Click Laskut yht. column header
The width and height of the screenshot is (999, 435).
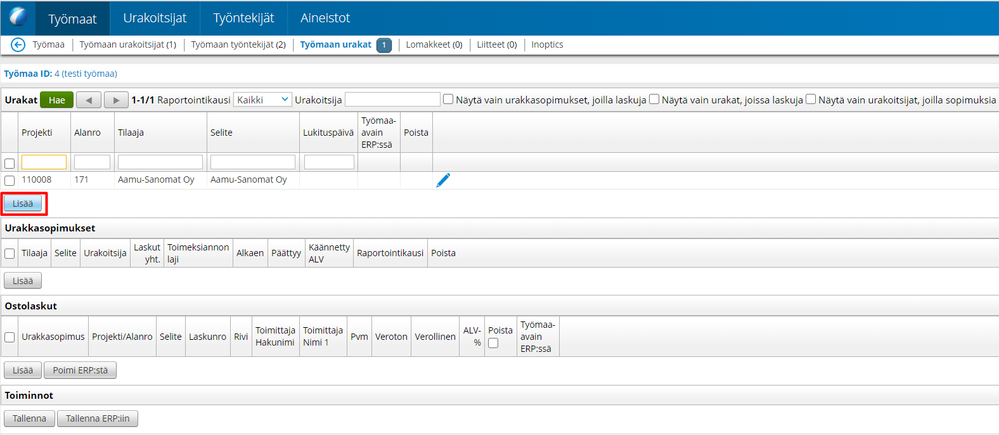[x=147, y=253]
